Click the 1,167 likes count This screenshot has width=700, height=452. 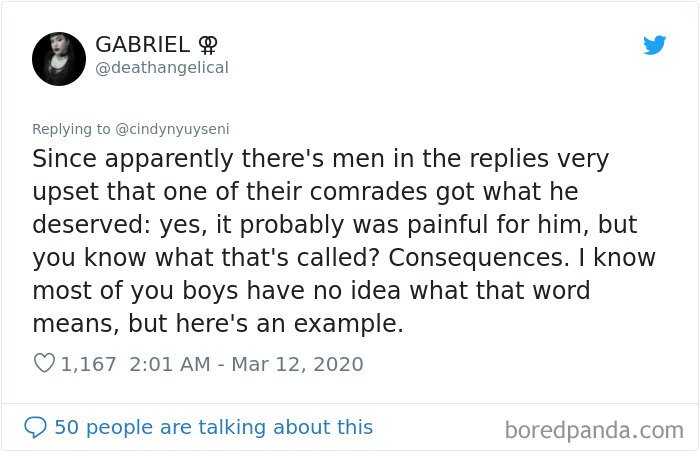pos(88,364)
